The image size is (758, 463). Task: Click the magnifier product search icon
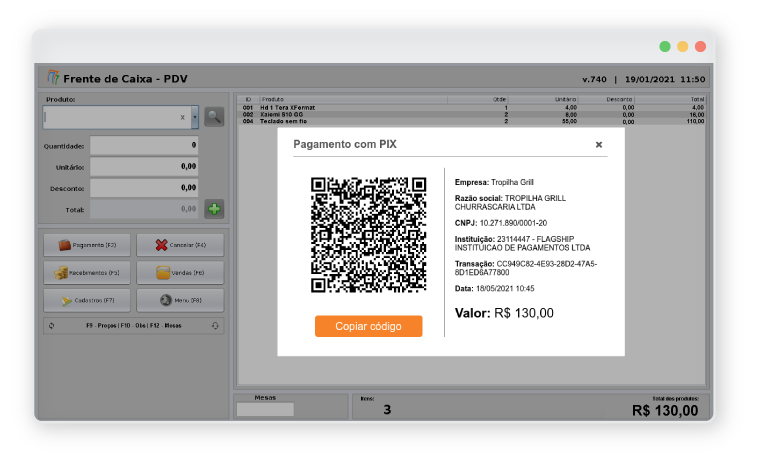(214, 116)
